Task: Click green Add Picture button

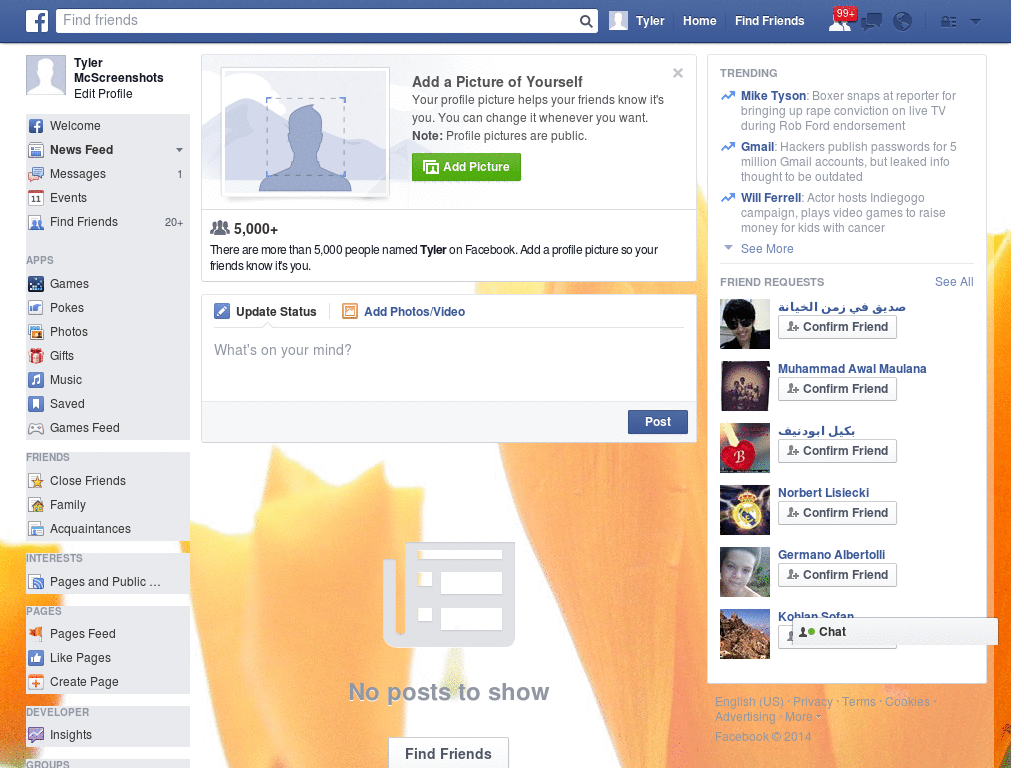Action: pos(466,167)
